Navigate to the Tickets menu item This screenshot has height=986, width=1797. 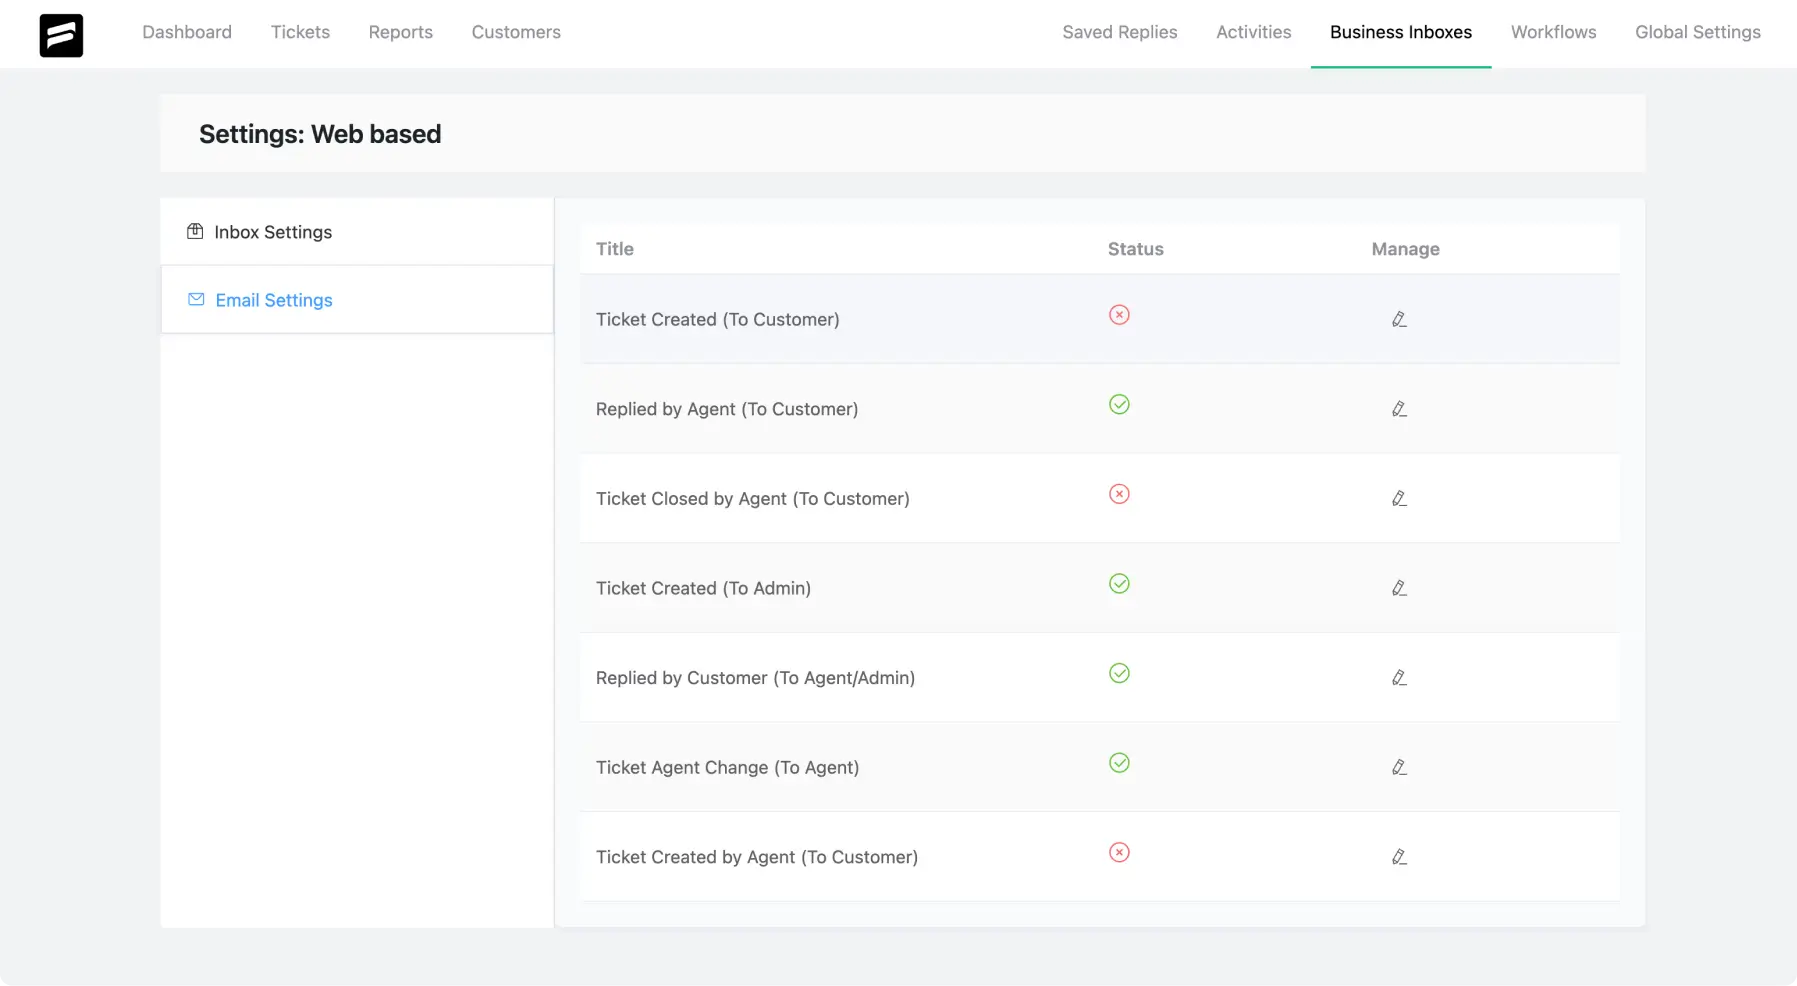tap(299, 32)
